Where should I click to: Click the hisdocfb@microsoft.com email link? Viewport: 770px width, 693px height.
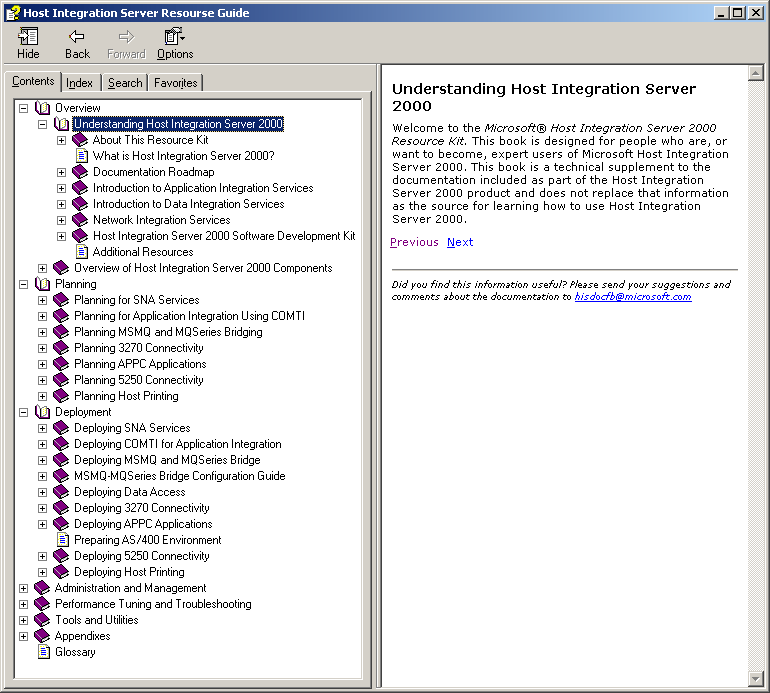click(633, 297)
